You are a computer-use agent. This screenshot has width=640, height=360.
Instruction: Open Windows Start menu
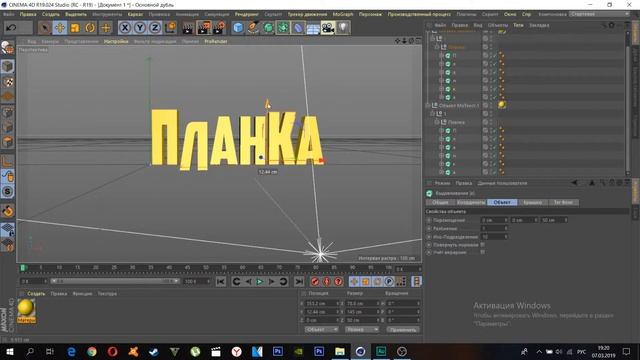tap(10, 351)
